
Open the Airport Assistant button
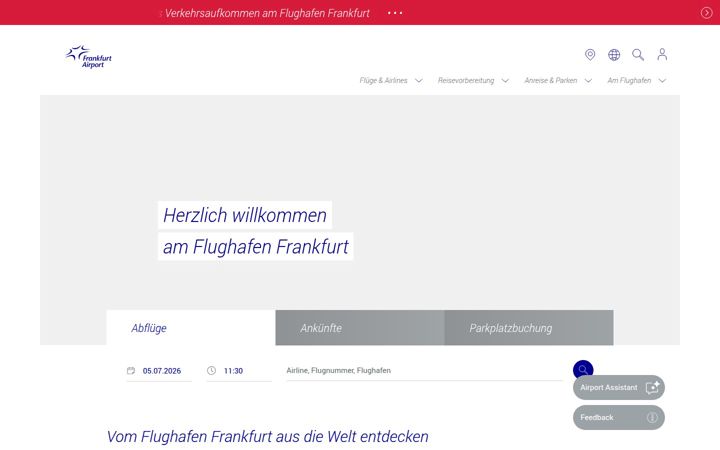(x=619, y=388)
